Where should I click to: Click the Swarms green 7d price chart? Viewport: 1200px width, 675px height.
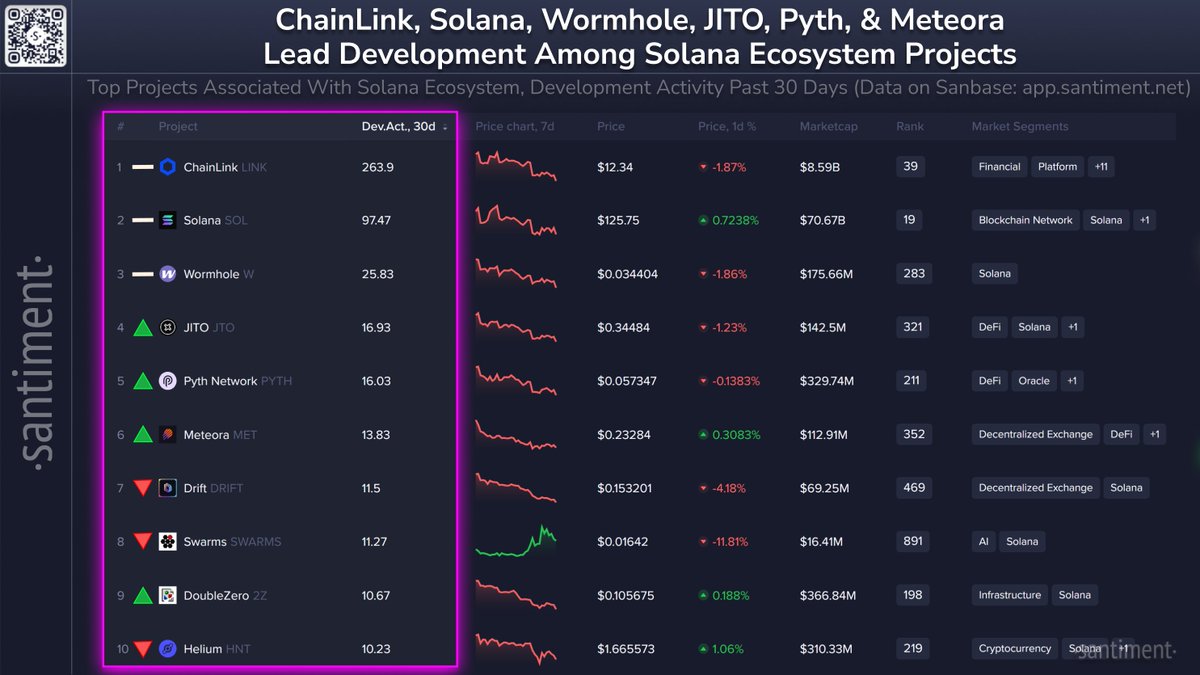tap(515, 541)
